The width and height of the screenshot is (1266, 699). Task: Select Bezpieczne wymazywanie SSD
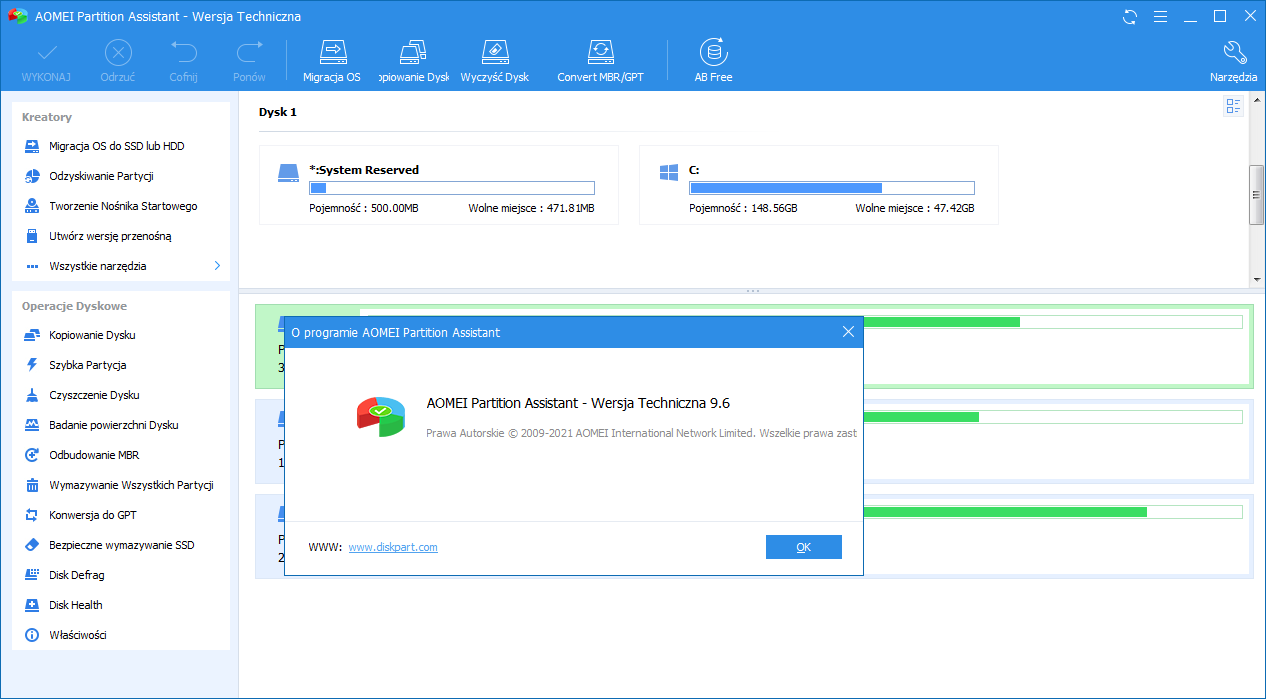(x=122, y=545)
